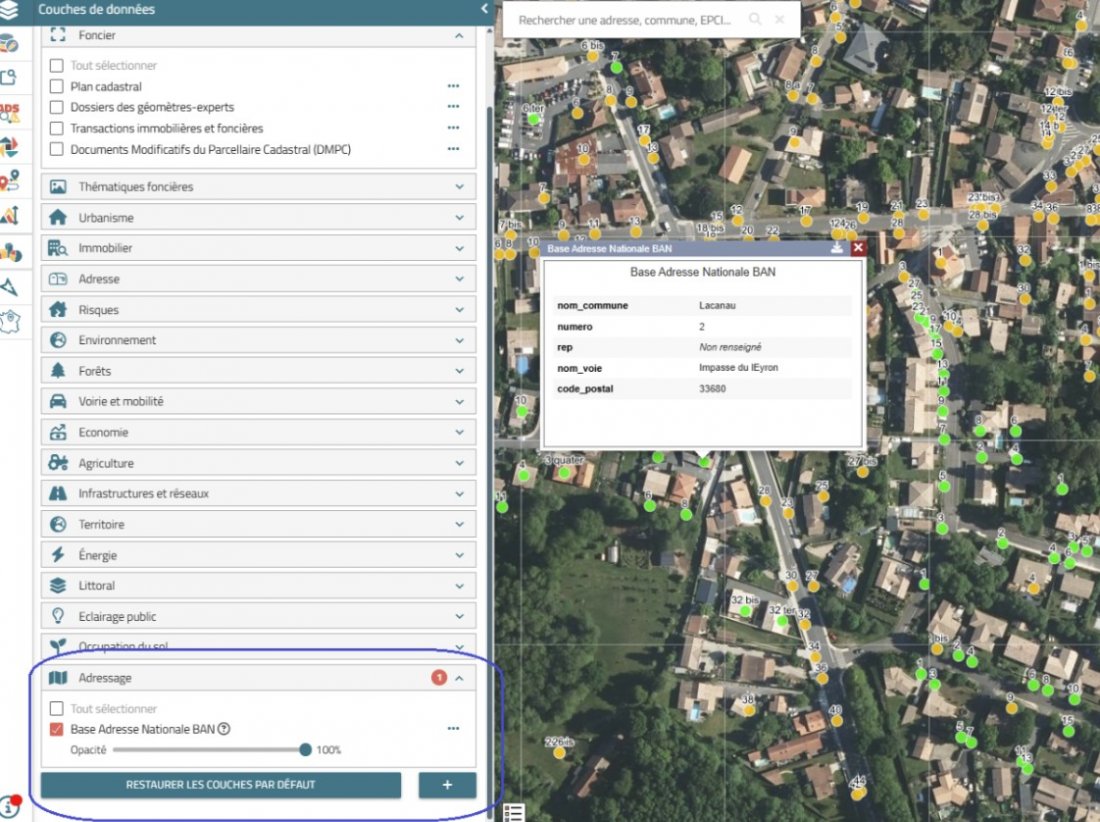Screen dimensions: 1100x822
Task: Enable the Plan cadastral checkbox
Action: pos(57,87)
